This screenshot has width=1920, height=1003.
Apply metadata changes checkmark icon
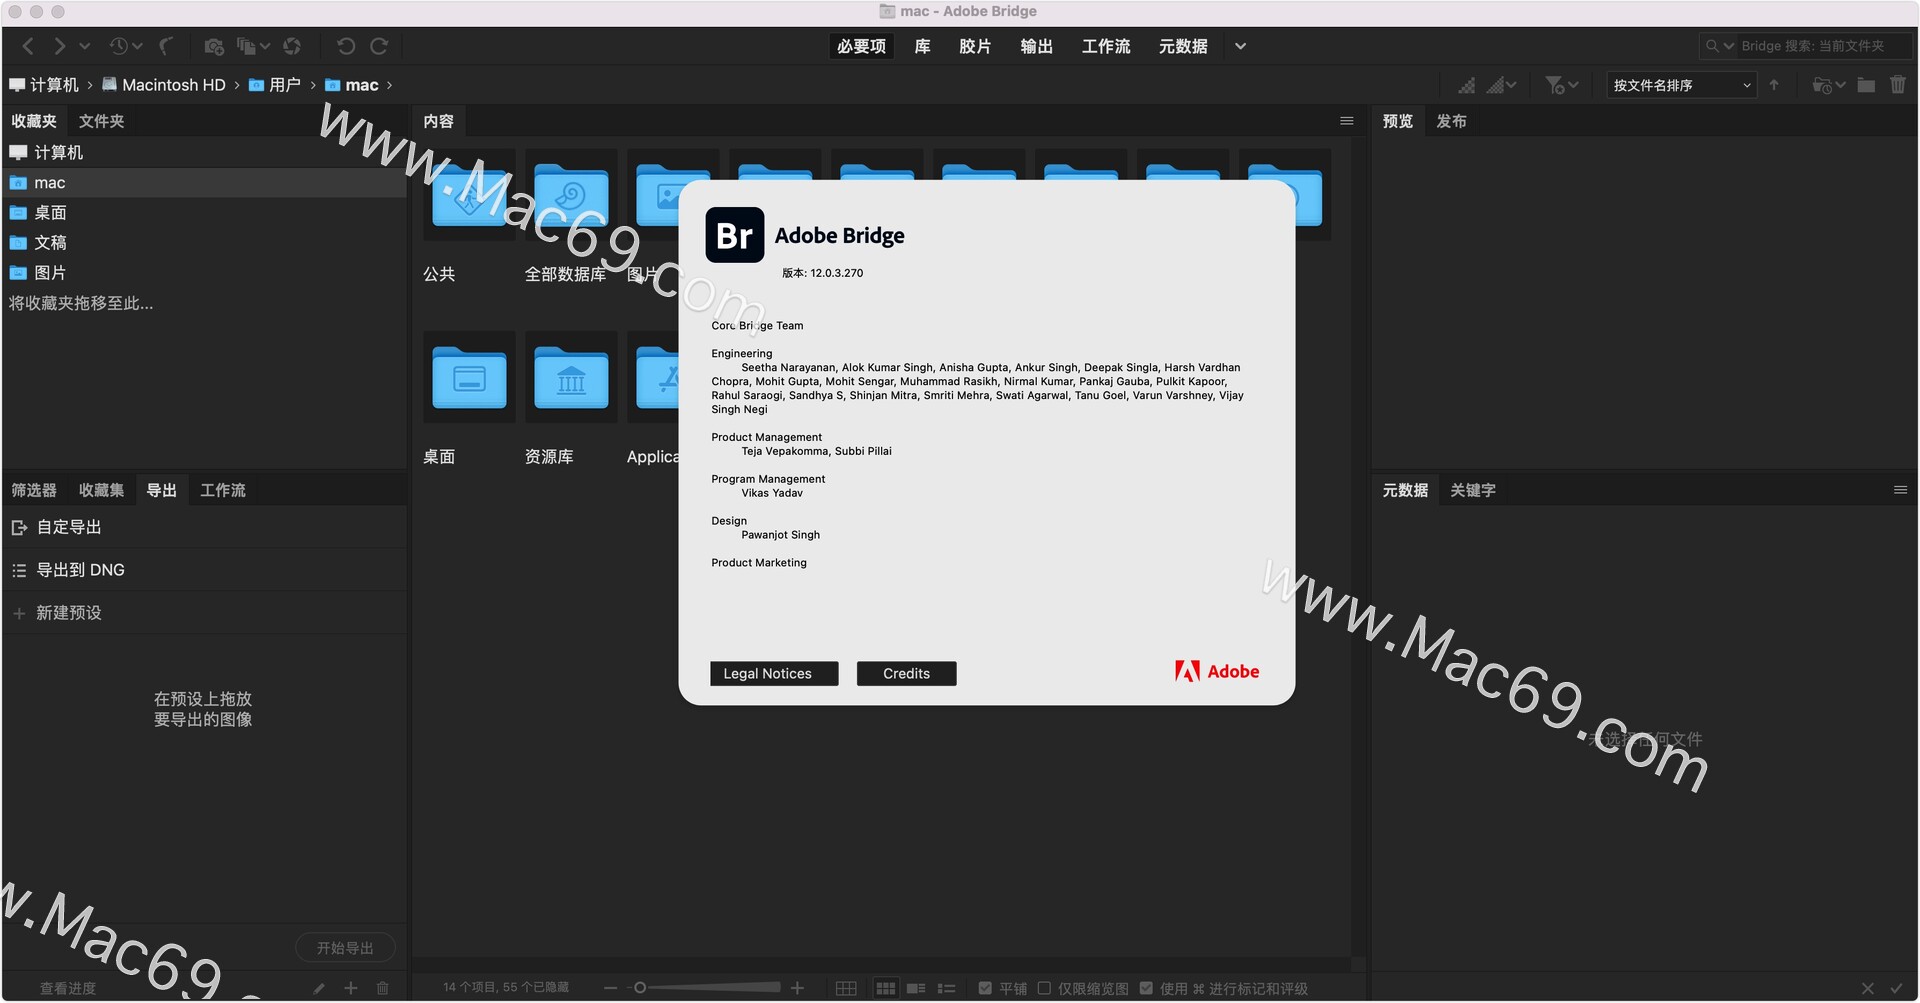(1896, 988)
